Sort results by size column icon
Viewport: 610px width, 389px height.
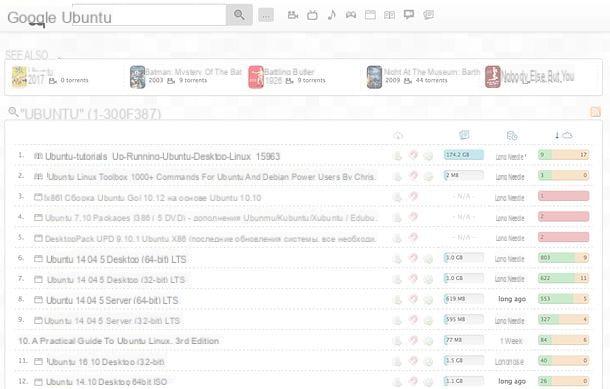tap(464, 135)
